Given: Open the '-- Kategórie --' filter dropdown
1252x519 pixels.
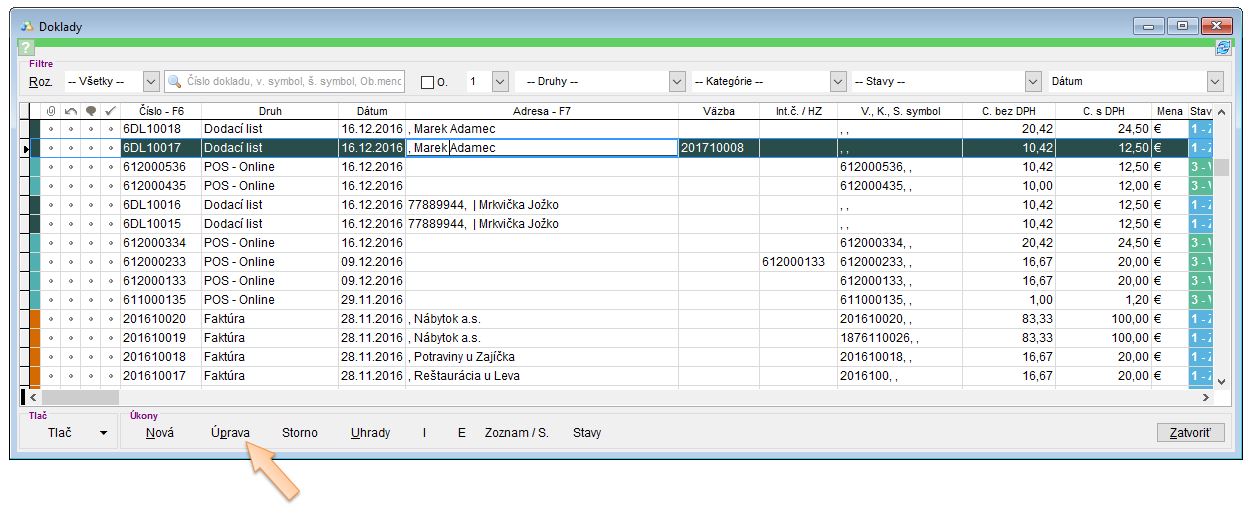Looking at the screenshot, I should (x=838, y=82).
